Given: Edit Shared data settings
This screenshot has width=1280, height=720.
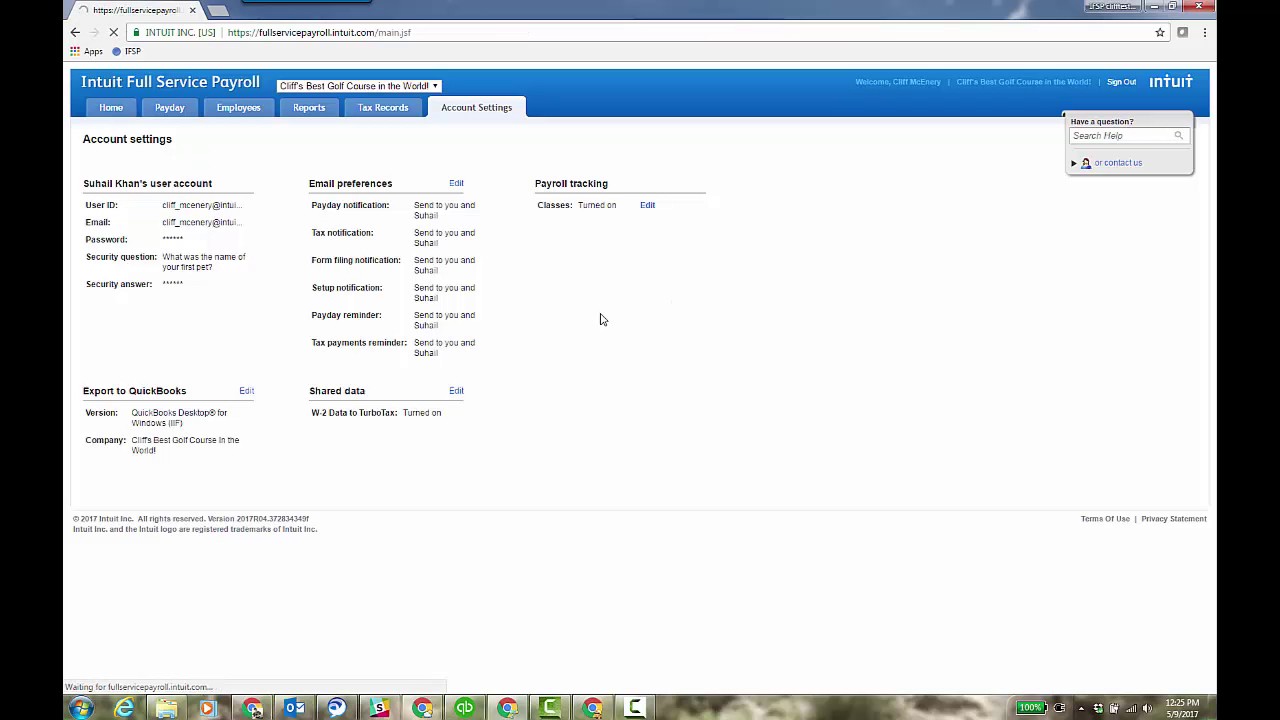Looking at the screenshot, I should (456, 391).
